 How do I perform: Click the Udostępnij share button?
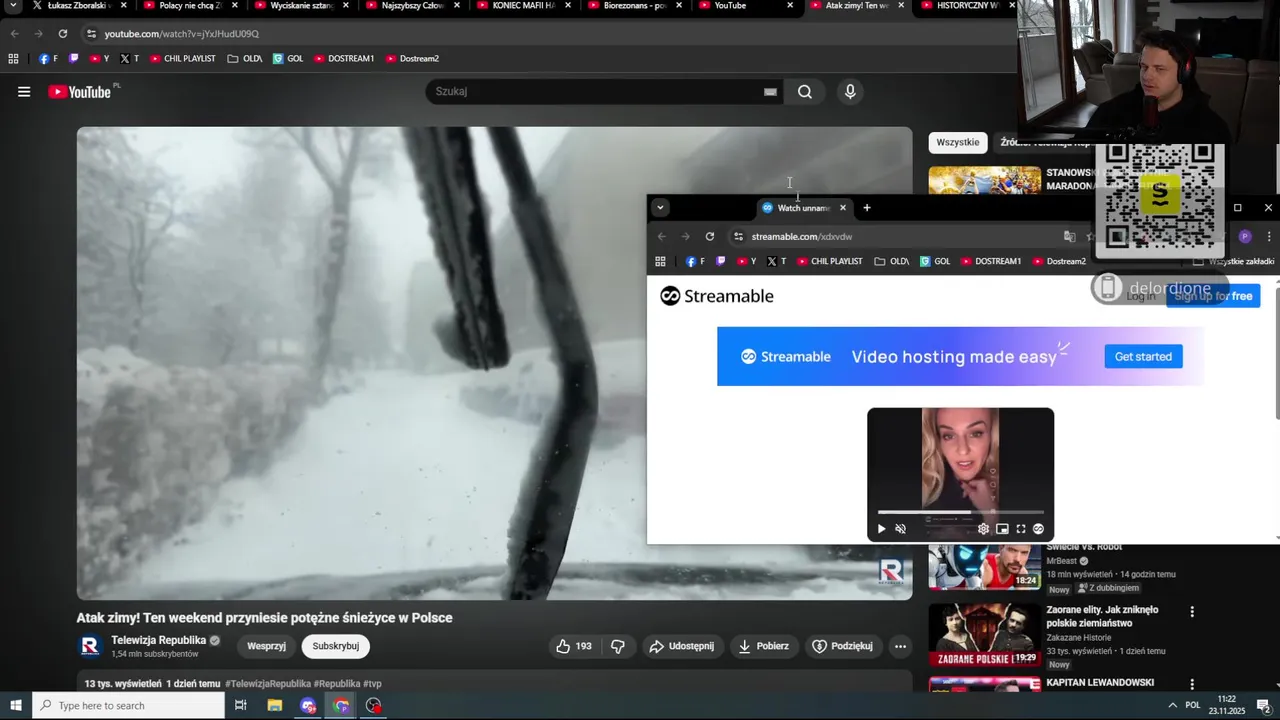pyautogui.click(x=682, y=646)
